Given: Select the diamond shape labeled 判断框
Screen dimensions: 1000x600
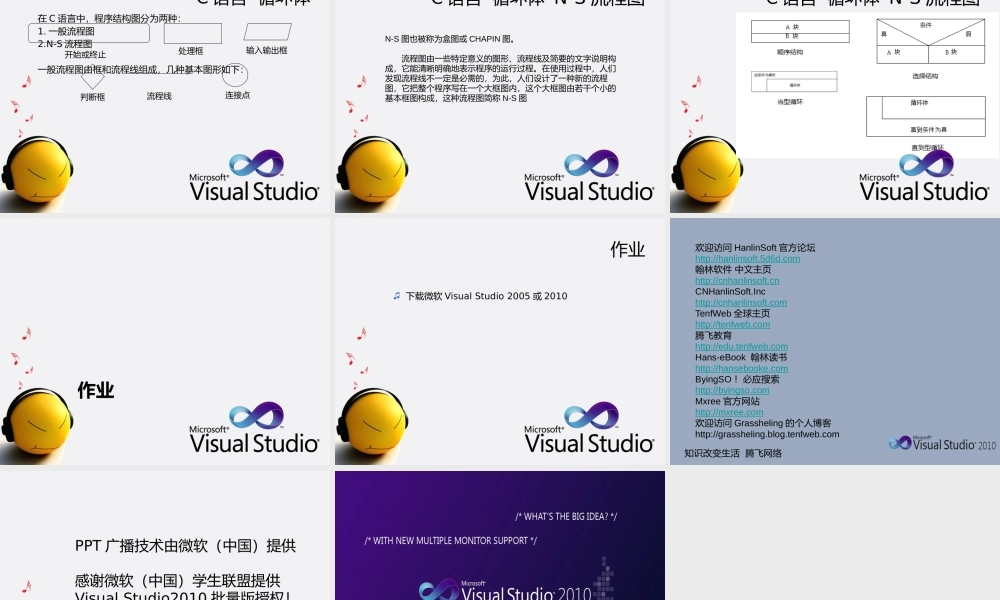Looking at the screenshot, I should pos(92,78).
